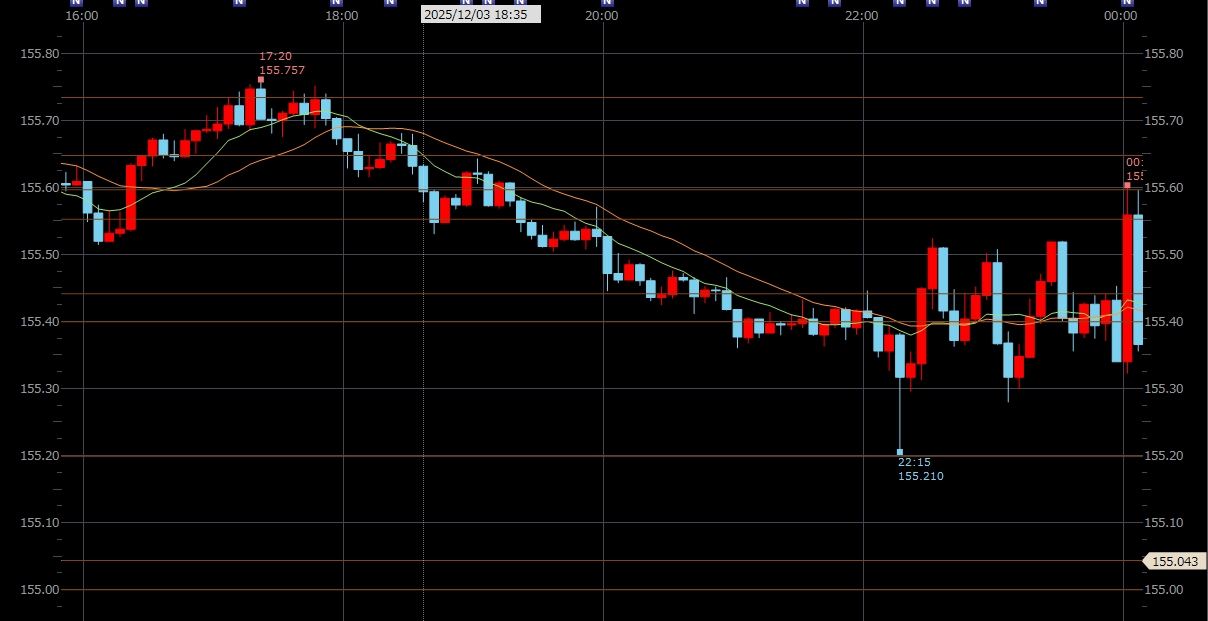Open the last news icon before 22:00
The width and height of the screenshot is (1208, 621).
[x=834, y=3]
